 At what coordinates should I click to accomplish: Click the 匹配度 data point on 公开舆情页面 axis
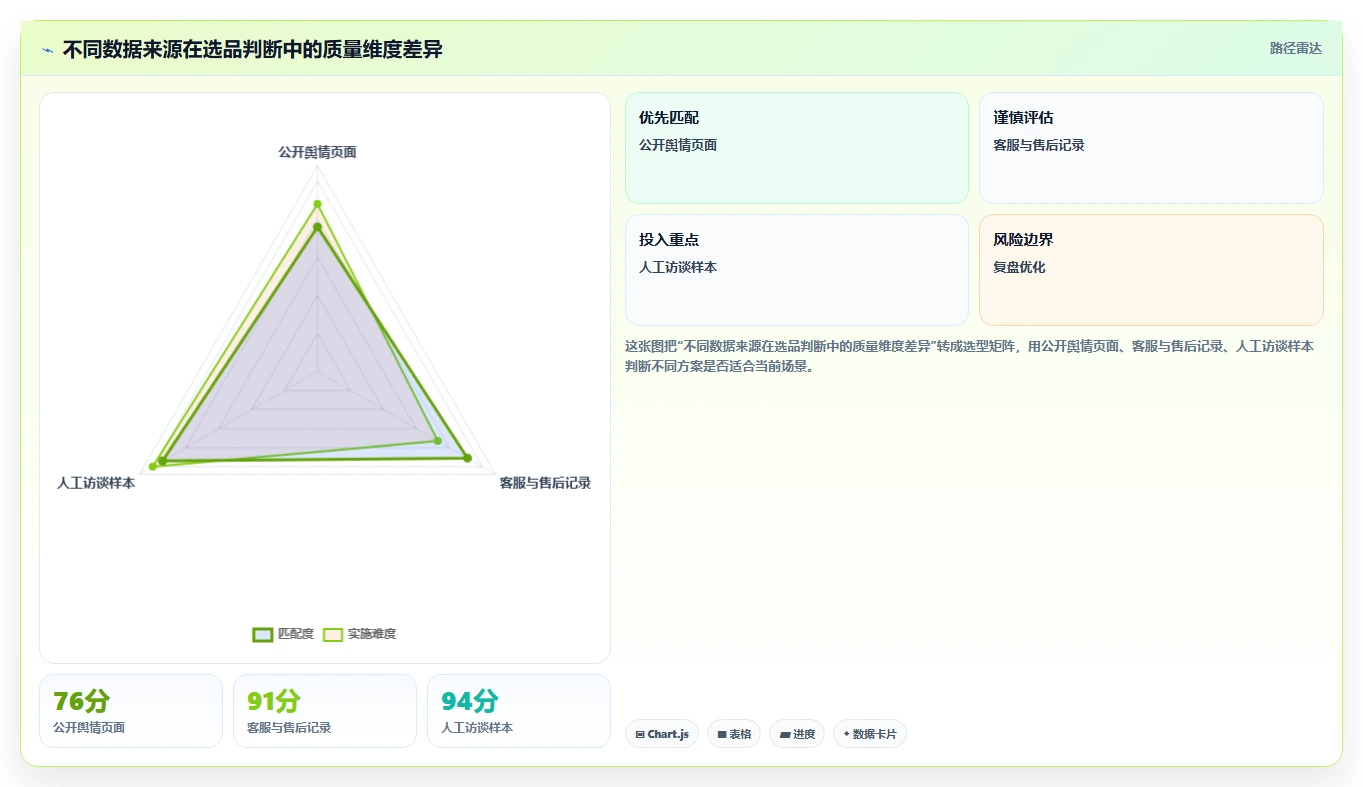(x=317, y=227)
